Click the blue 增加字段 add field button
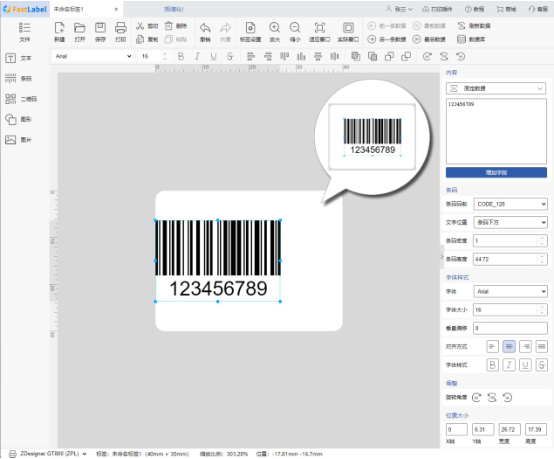The height and width of the screenshot is (459, 554). pyautogui.click(x=496, y=172)
